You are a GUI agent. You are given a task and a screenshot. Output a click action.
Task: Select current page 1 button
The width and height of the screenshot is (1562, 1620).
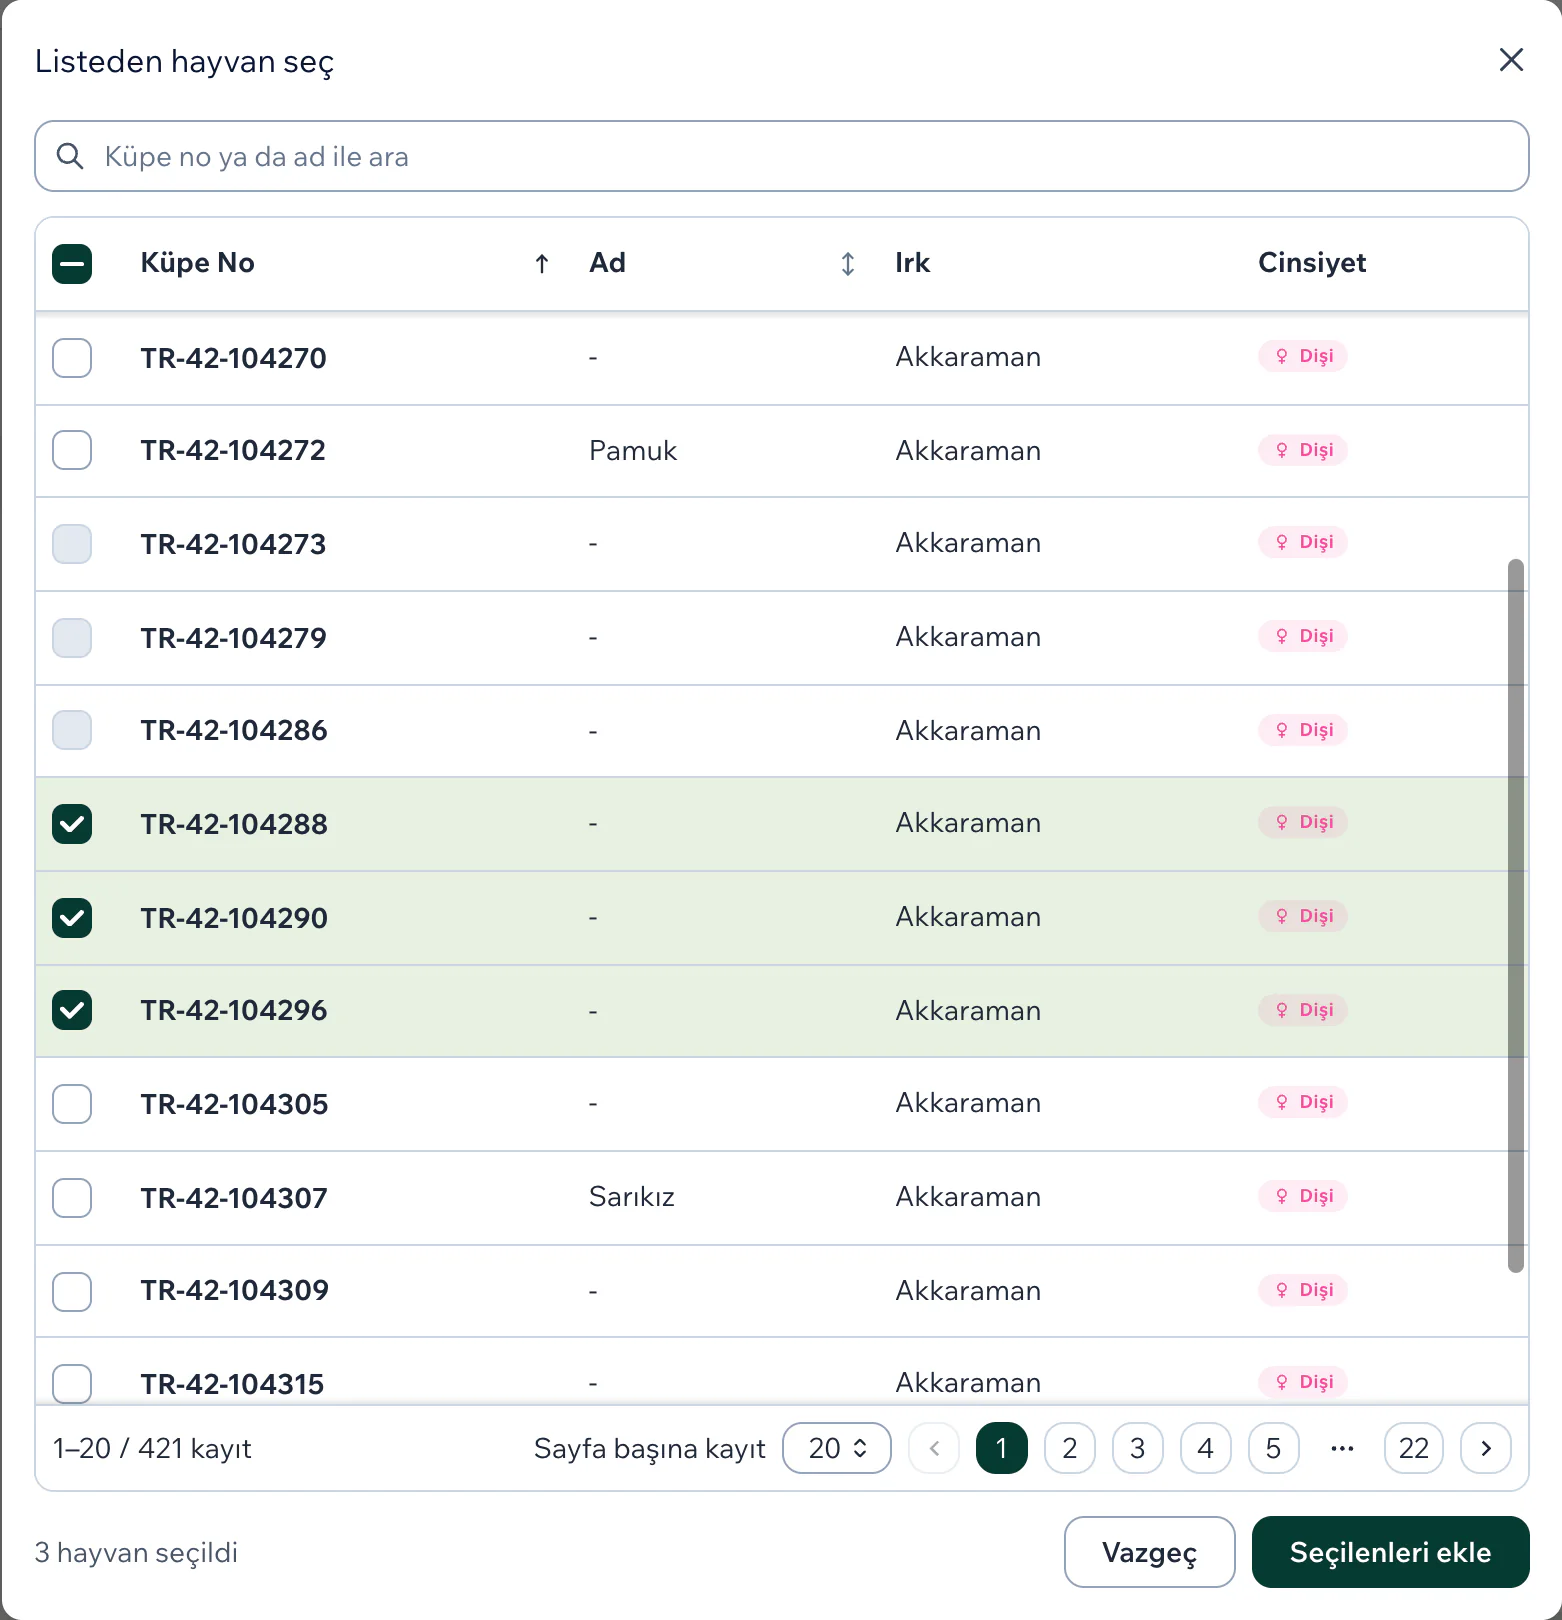click(1002, 1448)
